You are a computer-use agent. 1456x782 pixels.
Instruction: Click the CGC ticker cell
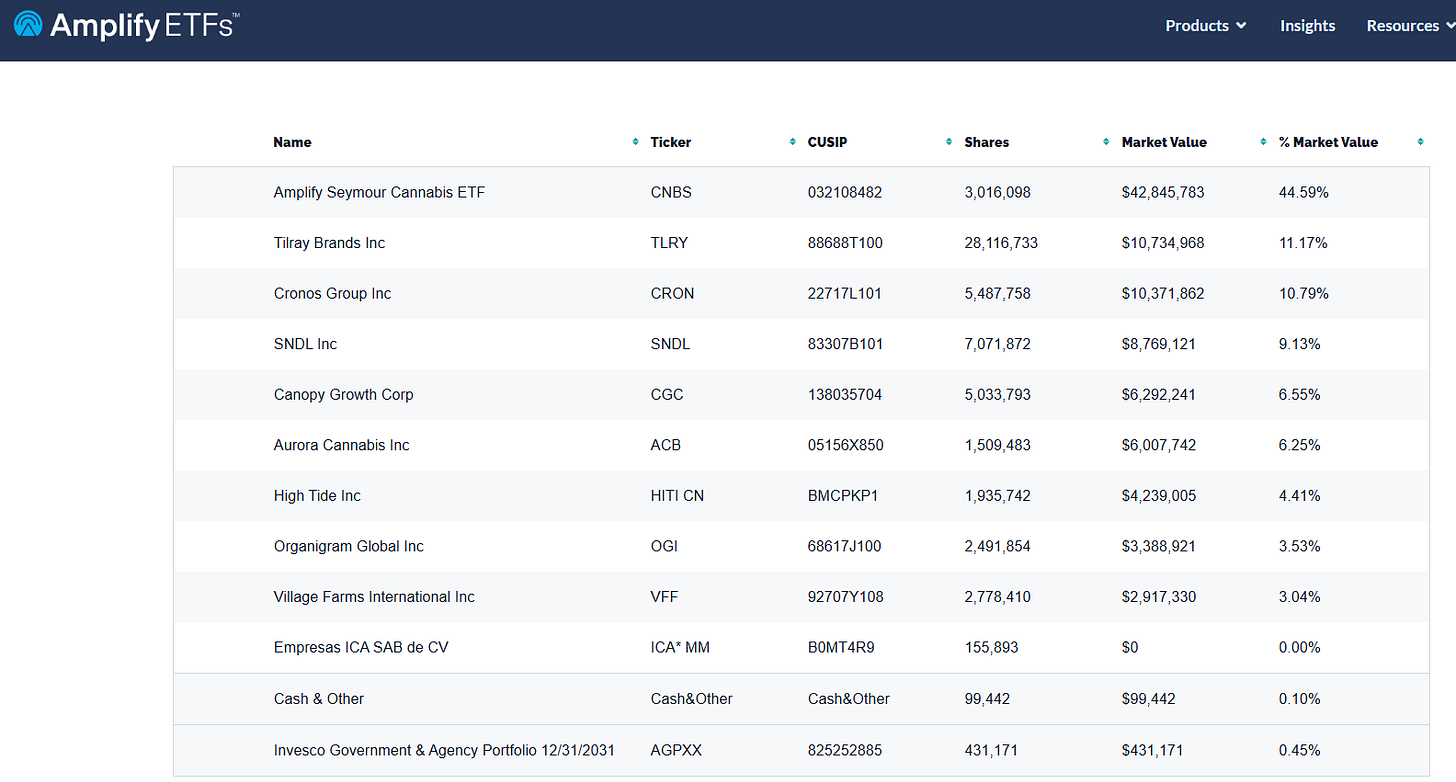tap(667, 395)
